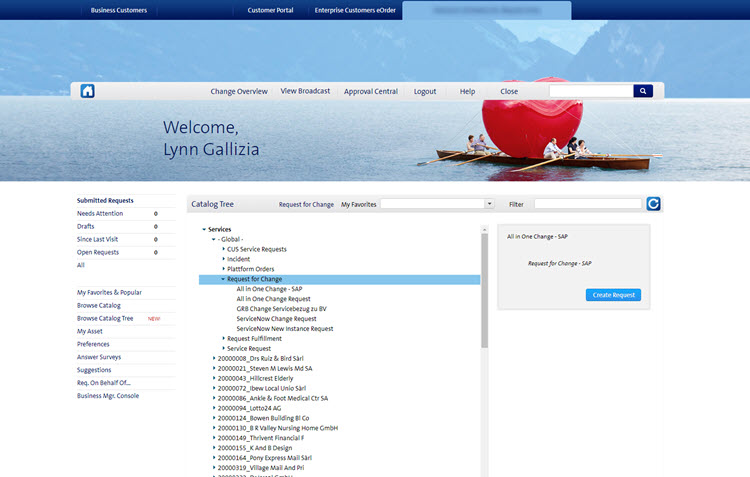Open Approval Central menu item
The image size is (750, 477).
tap(370, 91)
